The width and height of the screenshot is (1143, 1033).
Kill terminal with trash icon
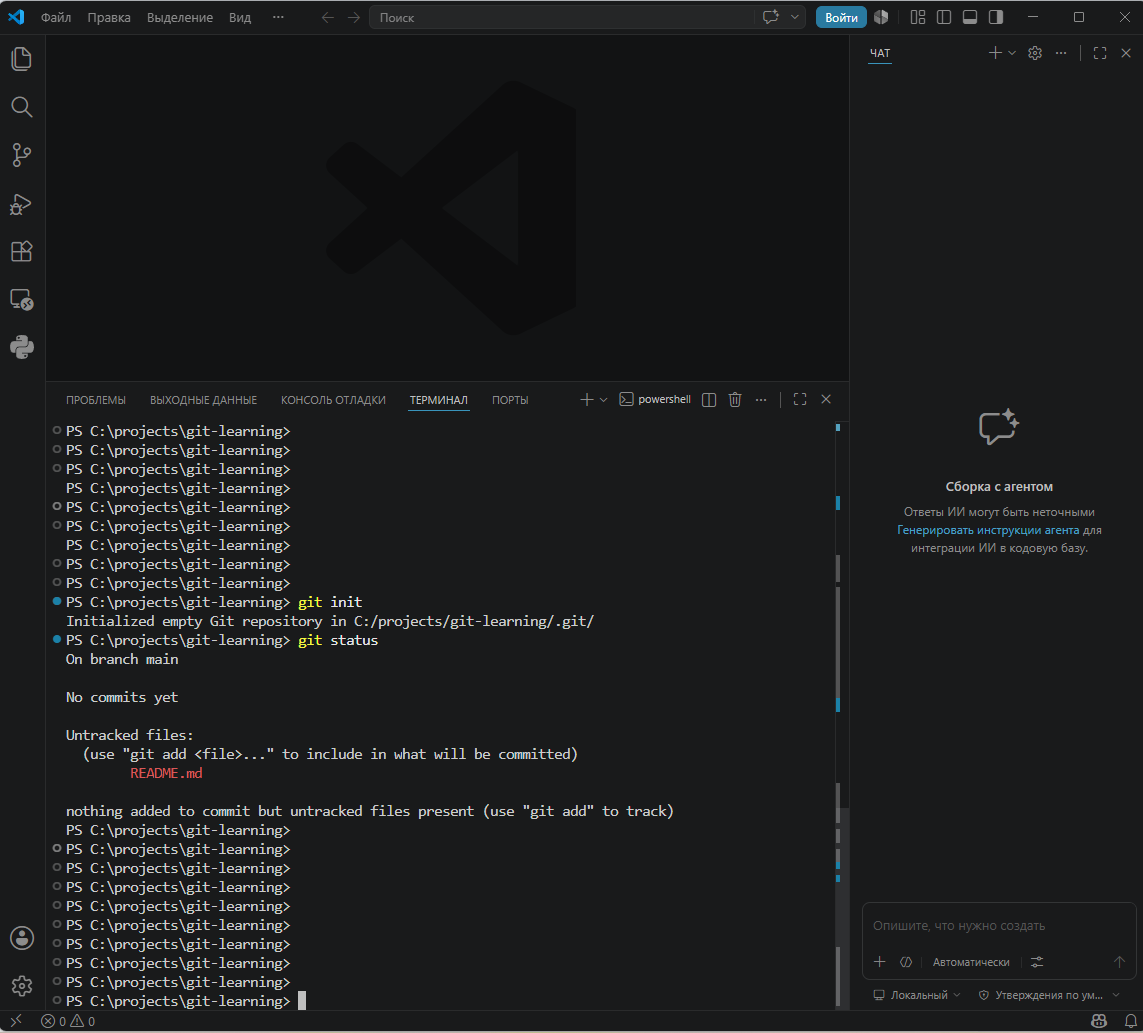735,399
